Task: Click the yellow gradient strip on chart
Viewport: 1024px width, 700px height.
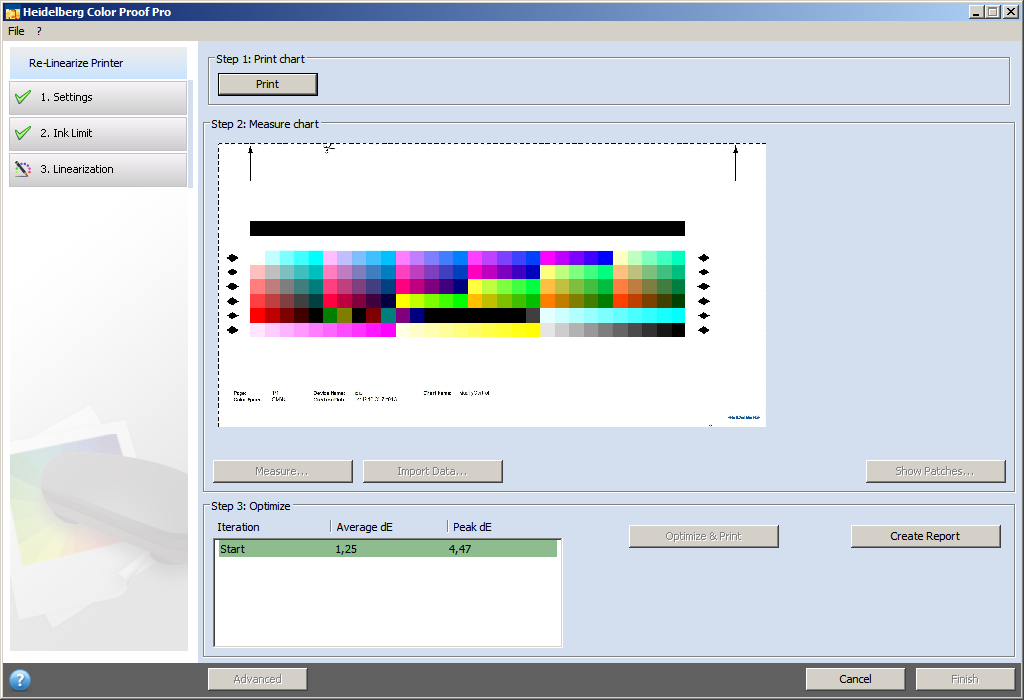Action: pyautogui.click(x=468, y=330)
